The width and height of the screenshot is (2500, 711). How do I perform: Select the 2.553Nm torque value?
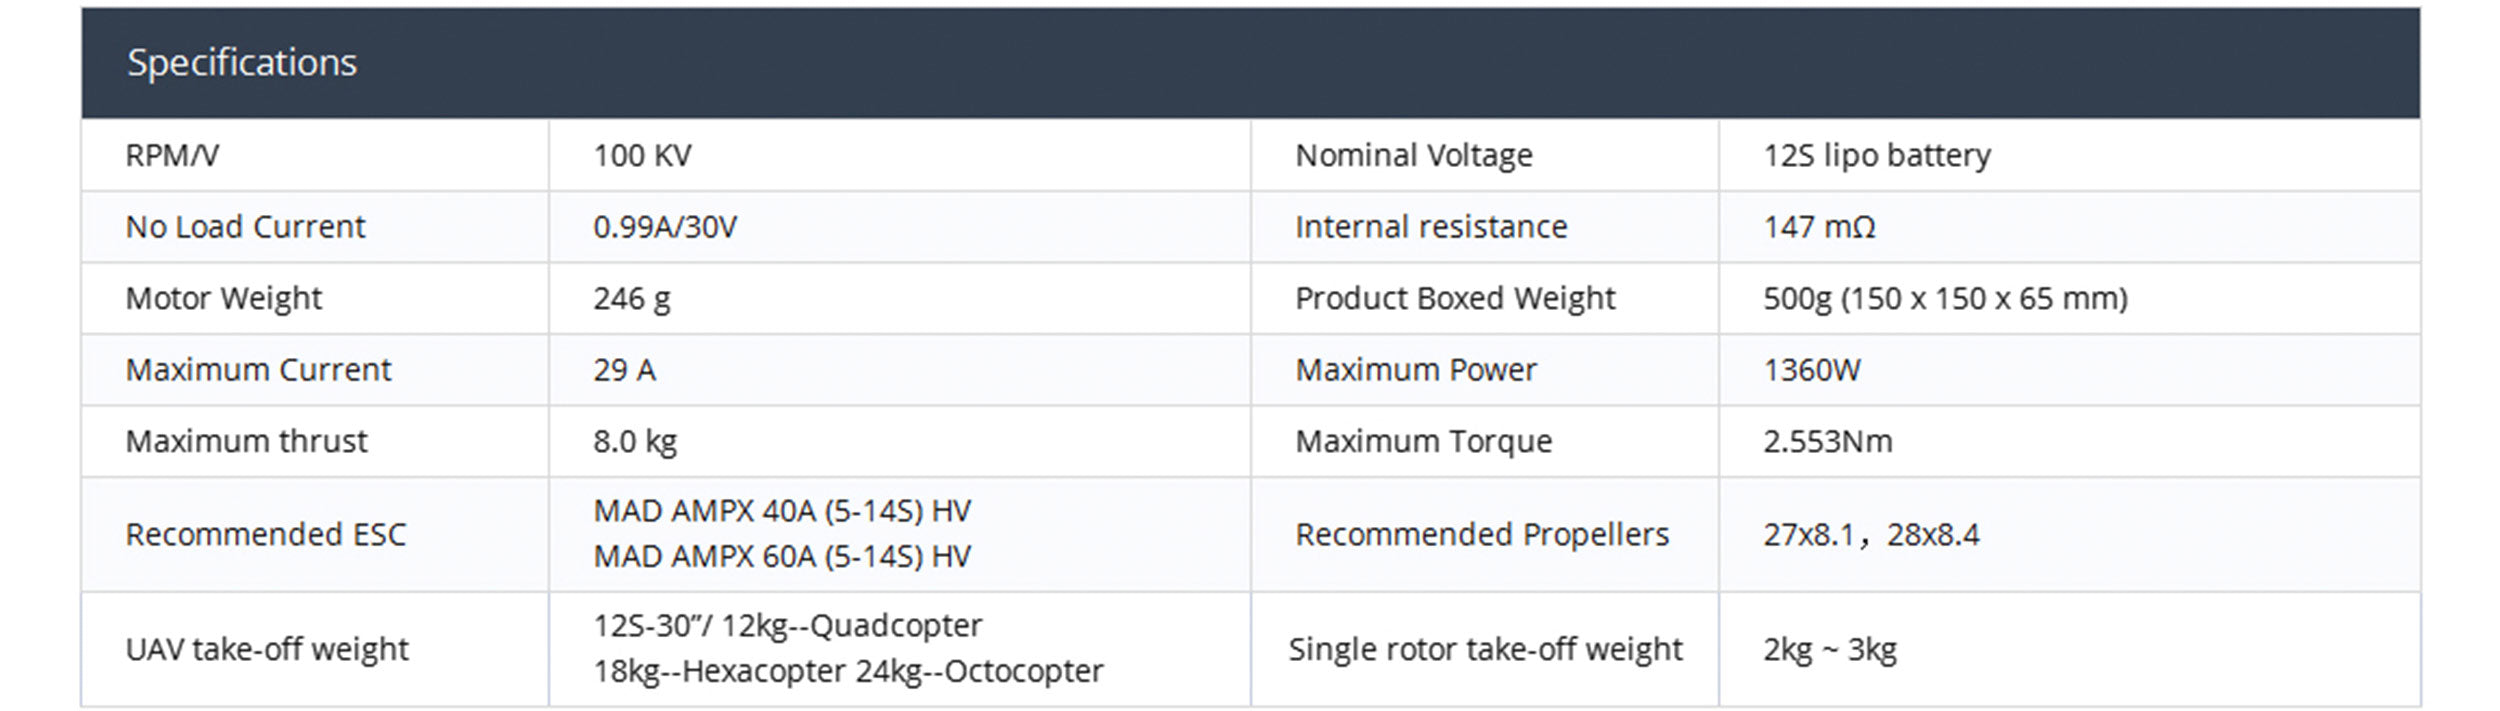(x=1827, y=441)
